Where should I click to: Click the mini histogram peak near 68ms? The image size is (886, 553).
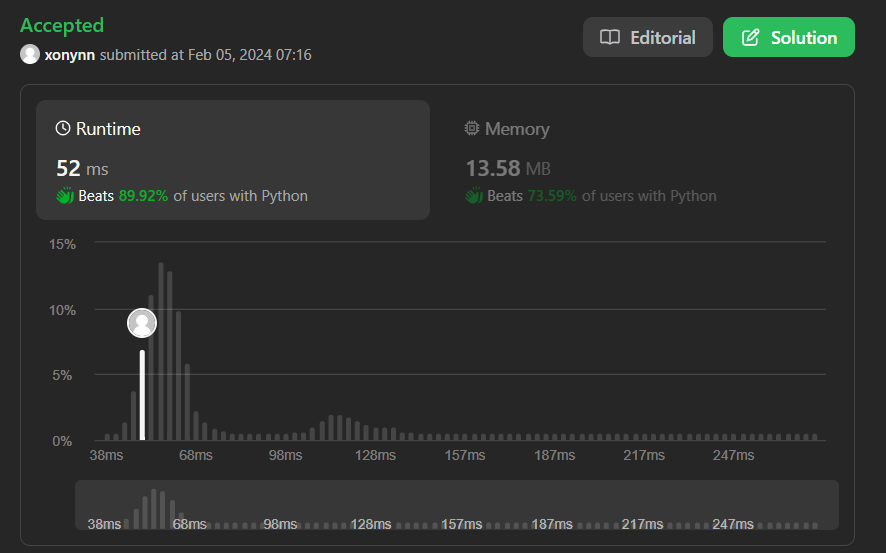click(154, 508)
